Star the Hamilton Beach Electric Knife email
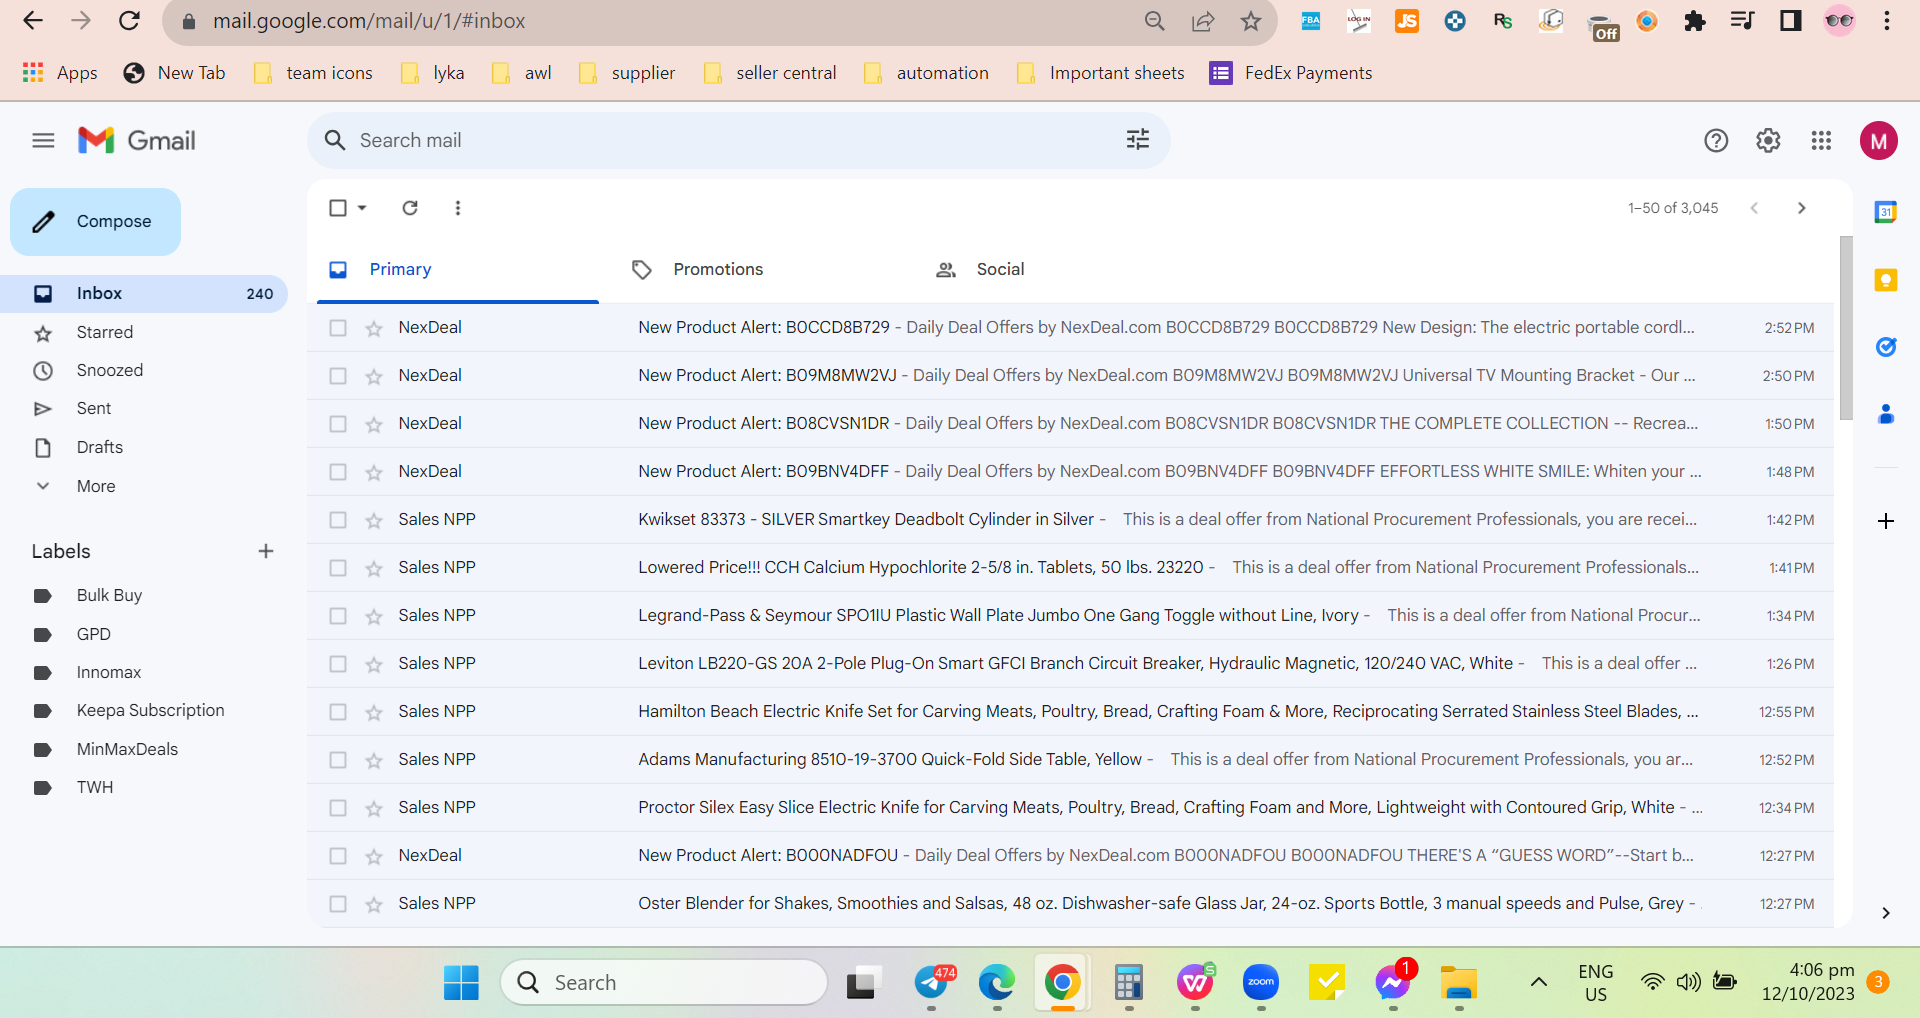The image size is (1920, 1018). coord(374,712)
